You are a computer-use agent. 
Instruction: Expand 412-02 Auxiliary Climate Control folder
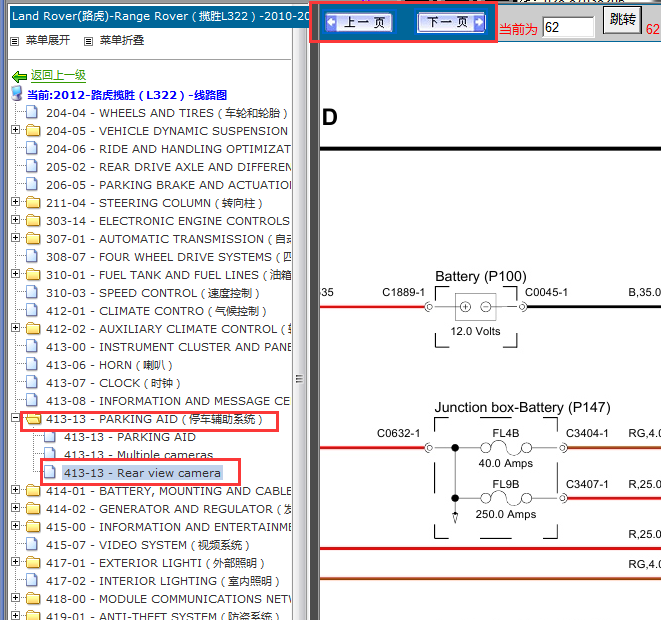(x=16, y=328)
